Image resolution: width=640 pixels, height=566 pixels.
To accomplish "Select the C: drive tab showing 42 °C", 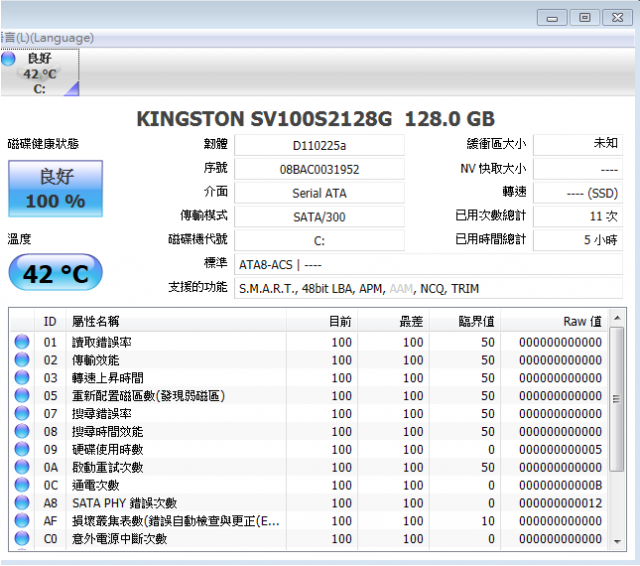I will [40, 73].
